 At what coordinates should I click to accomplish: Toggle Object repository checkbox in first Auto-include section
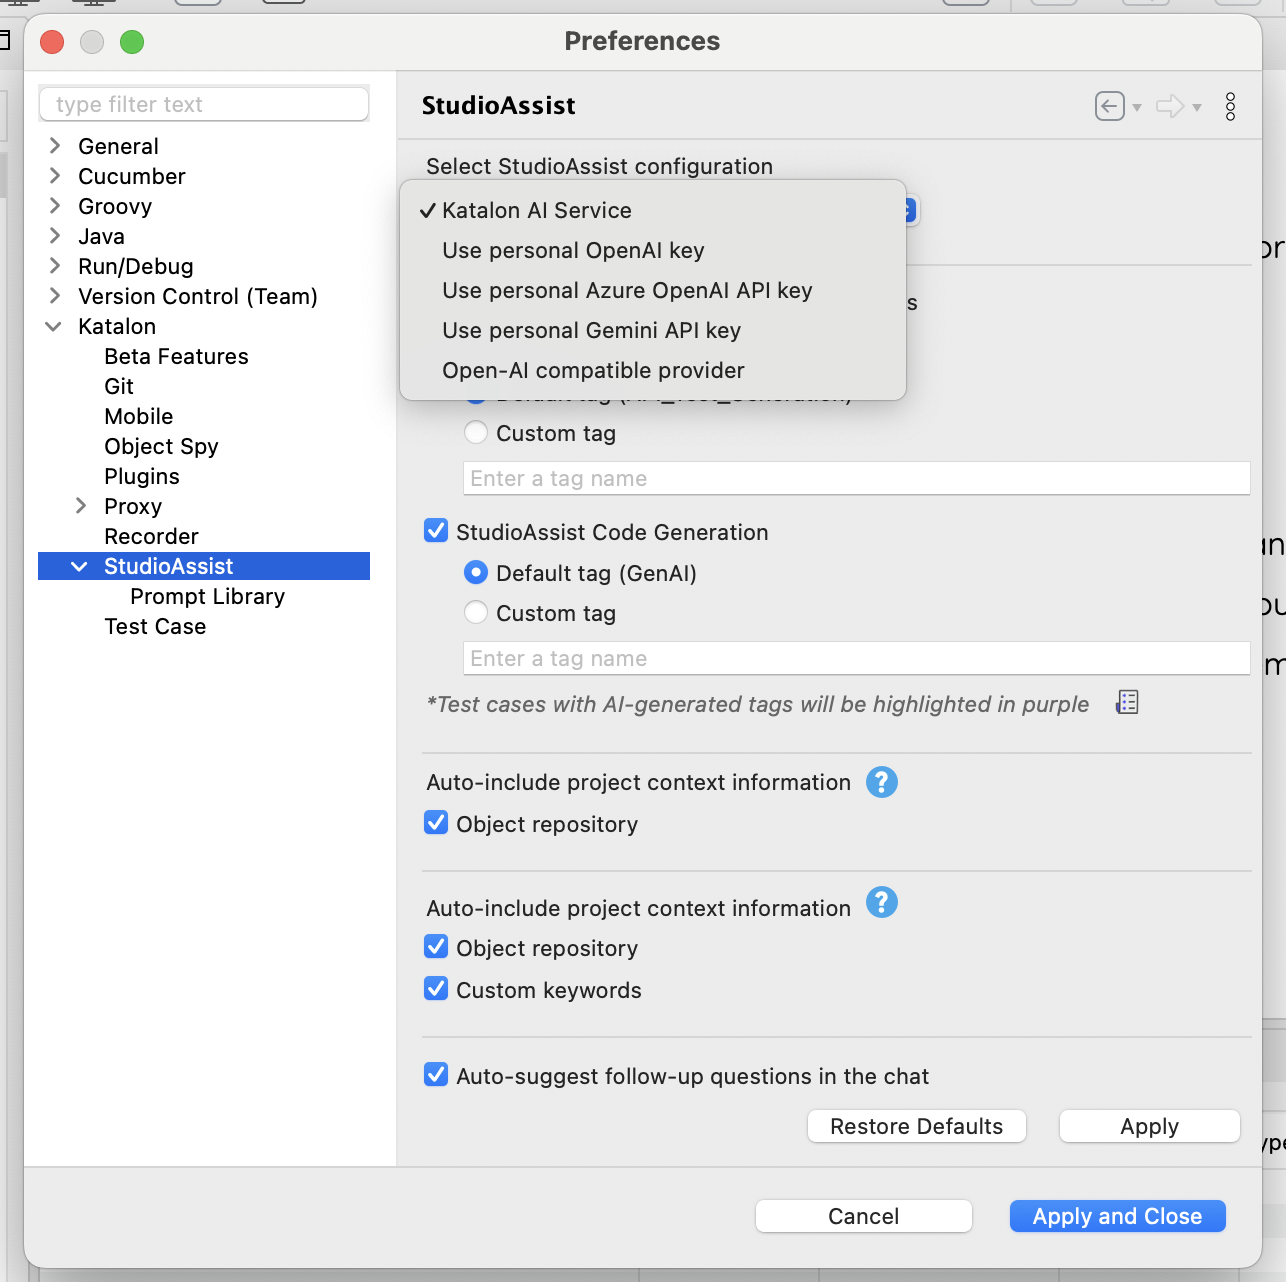click(436, 822)
